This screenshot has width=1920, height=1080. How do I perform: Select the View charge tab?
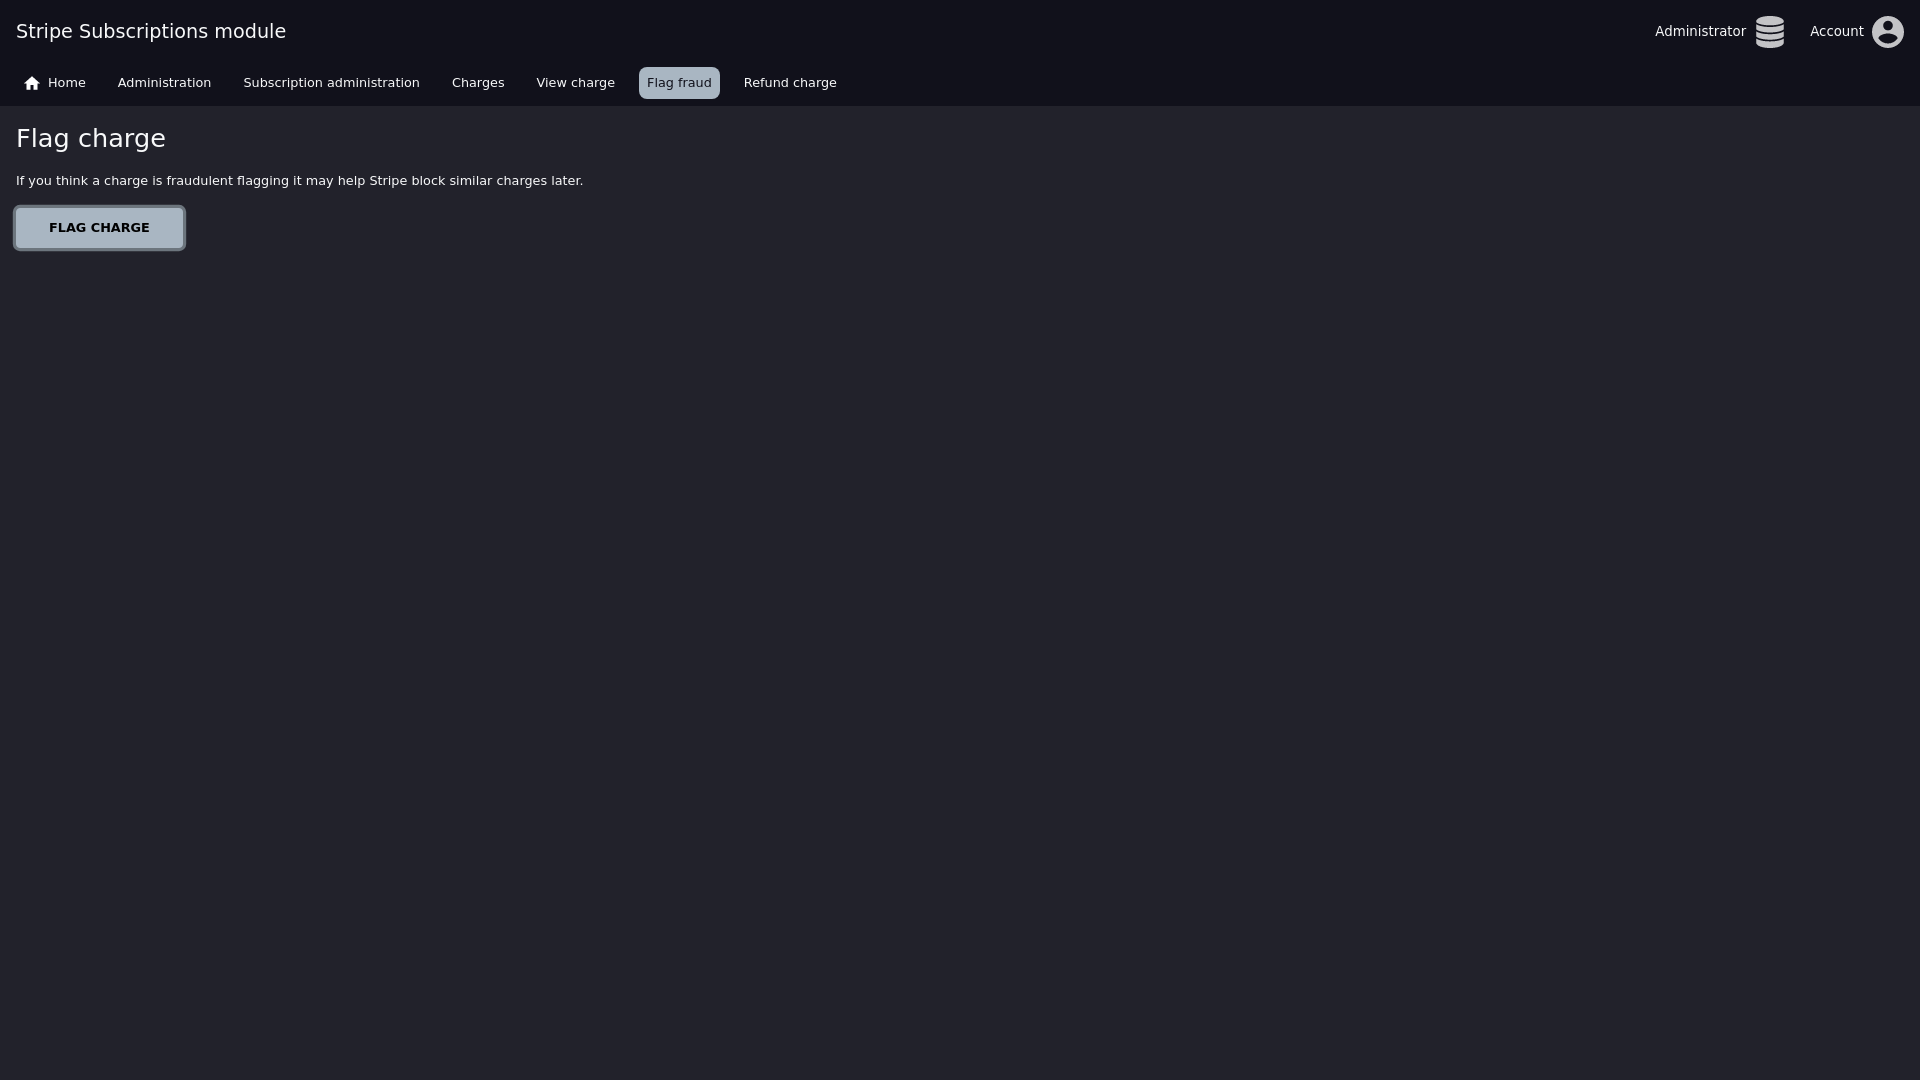[x=575, y=83]
